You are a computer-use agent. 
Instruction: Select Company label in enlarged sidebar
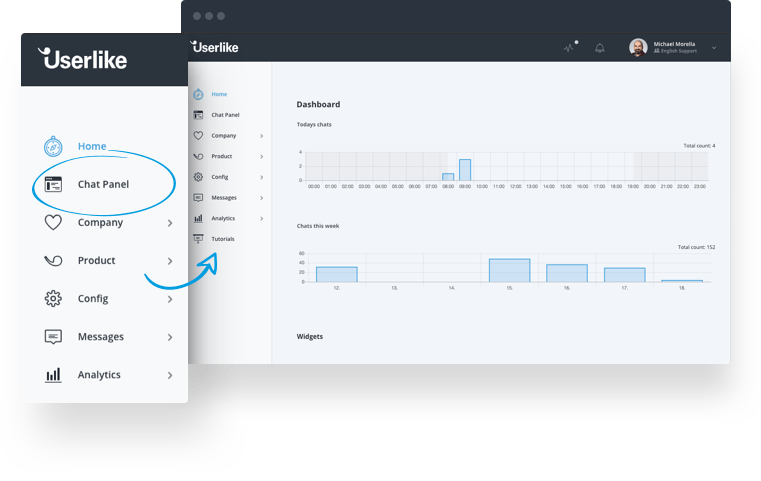[100, 222]
